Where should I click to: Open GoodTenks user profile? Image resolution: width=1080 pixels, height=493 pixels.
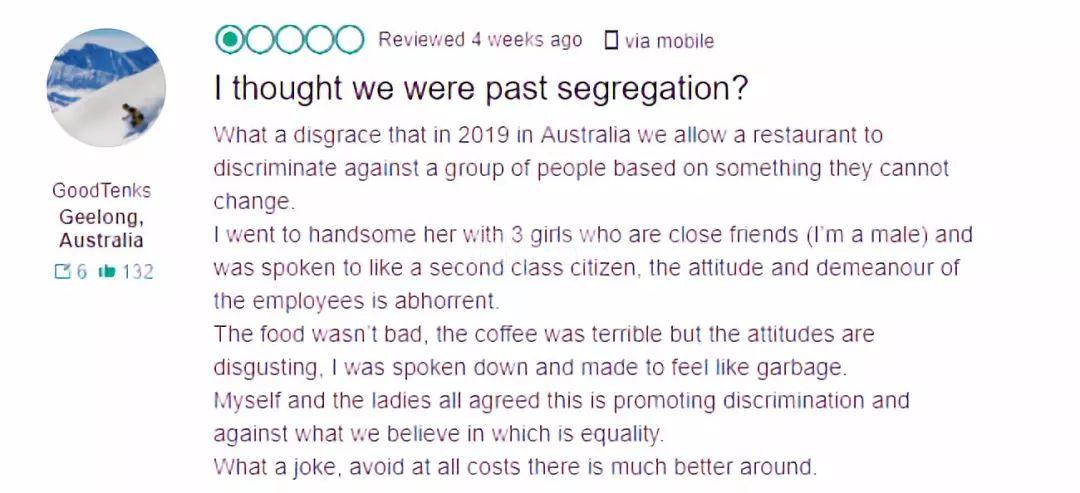tap(101, 190)
